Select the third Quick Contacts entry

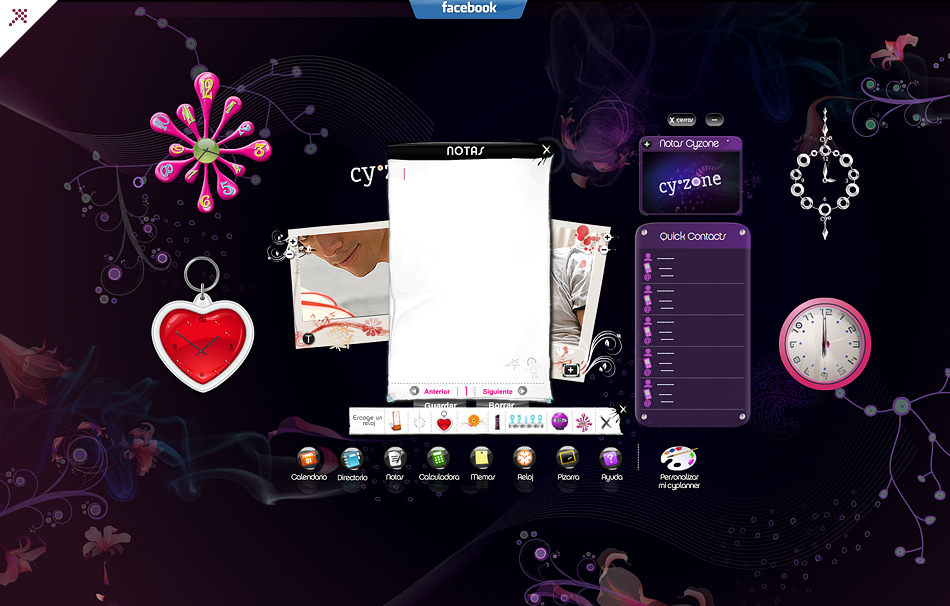tap(693, 330)
